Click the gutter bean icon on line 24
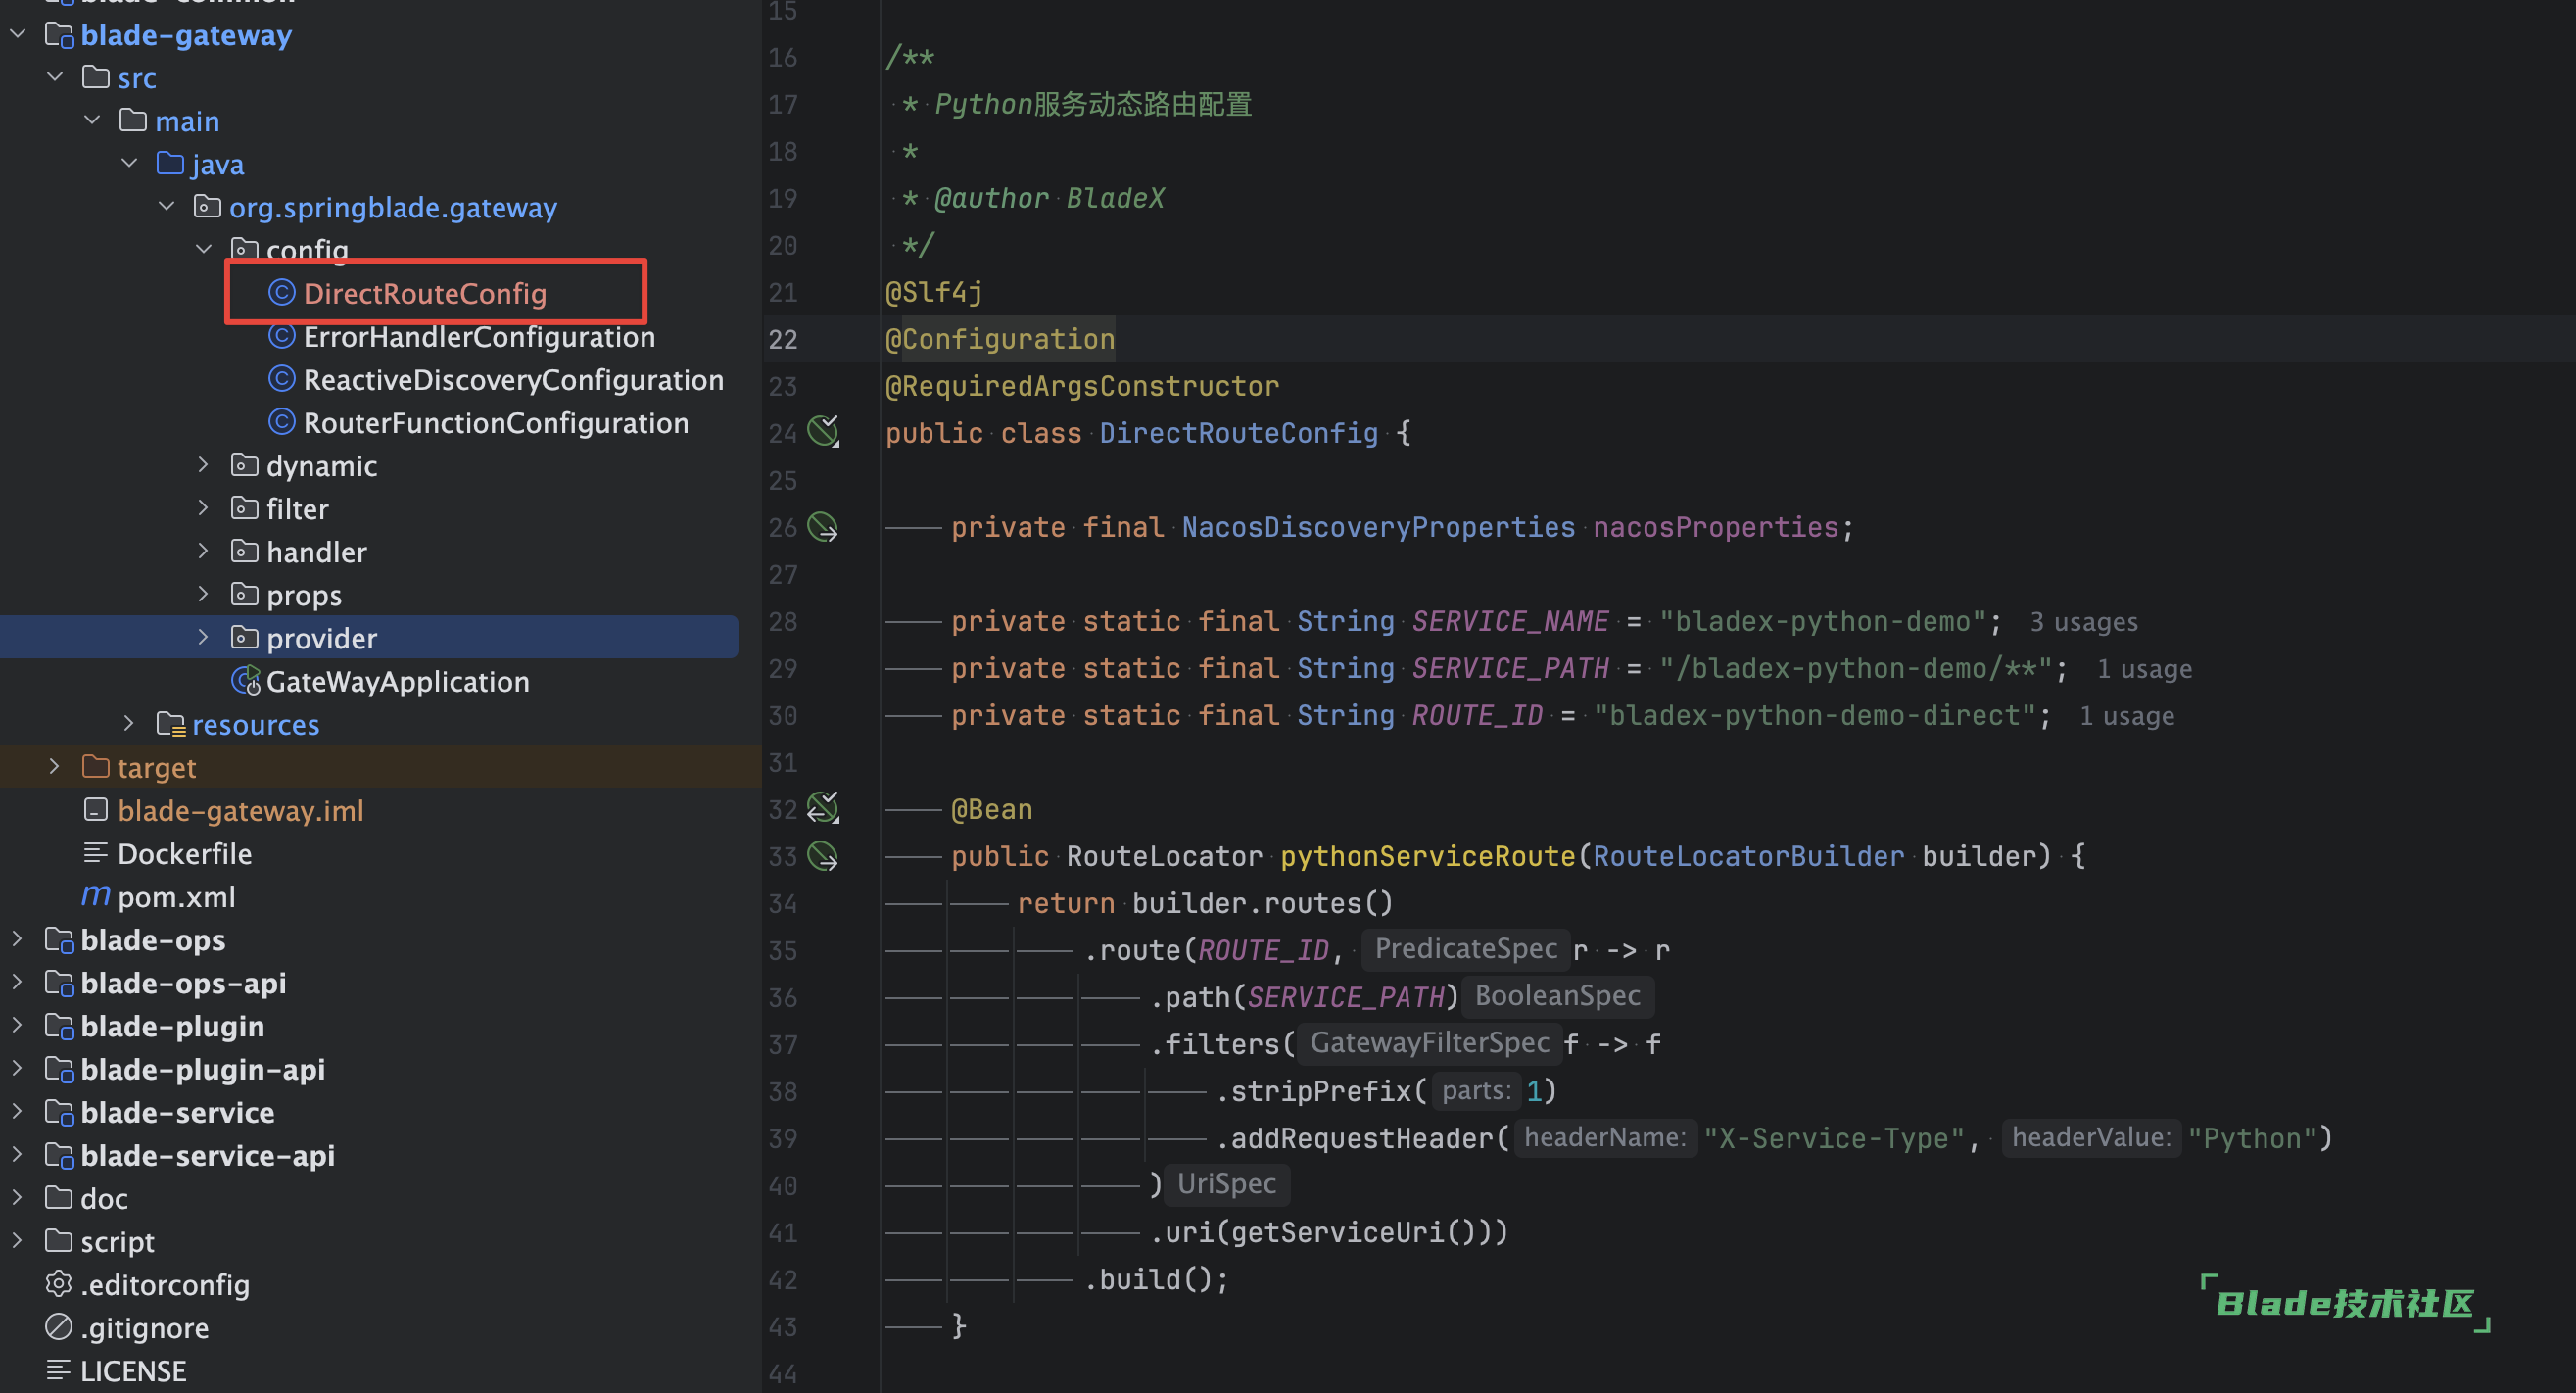Viewport: 2576px width, 1393px height. 823,432
